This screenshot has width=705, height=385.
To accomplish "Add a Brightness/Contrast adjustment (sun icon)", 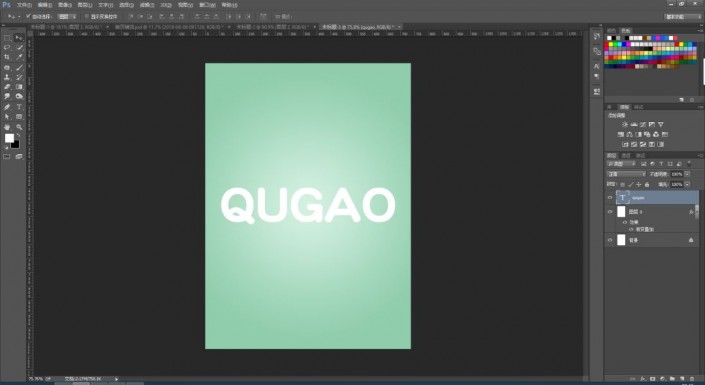I will coord(625,125).
